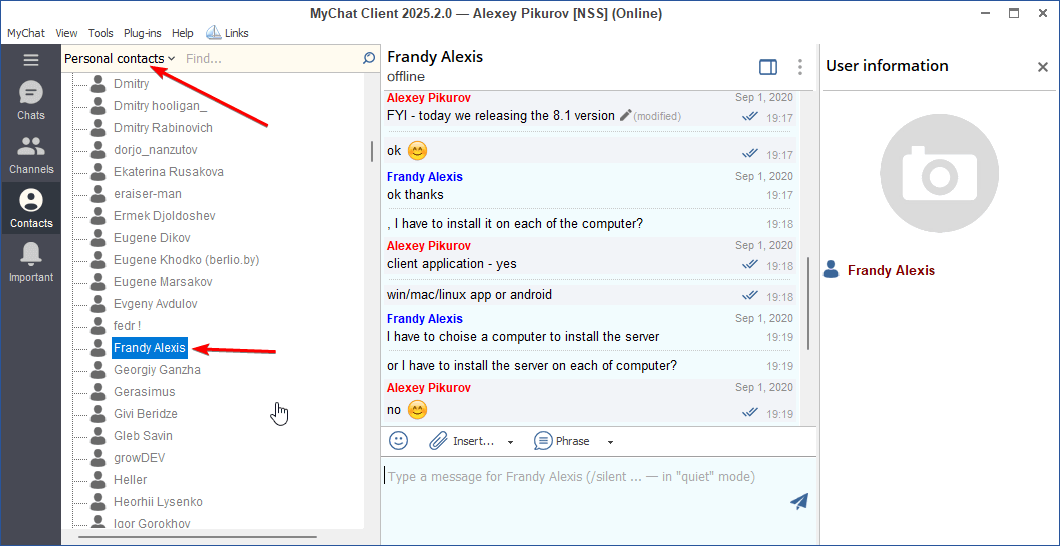Screen dimensions: 1060x546
Task: Close the User information panel
Action: (x=1042, y=67)
